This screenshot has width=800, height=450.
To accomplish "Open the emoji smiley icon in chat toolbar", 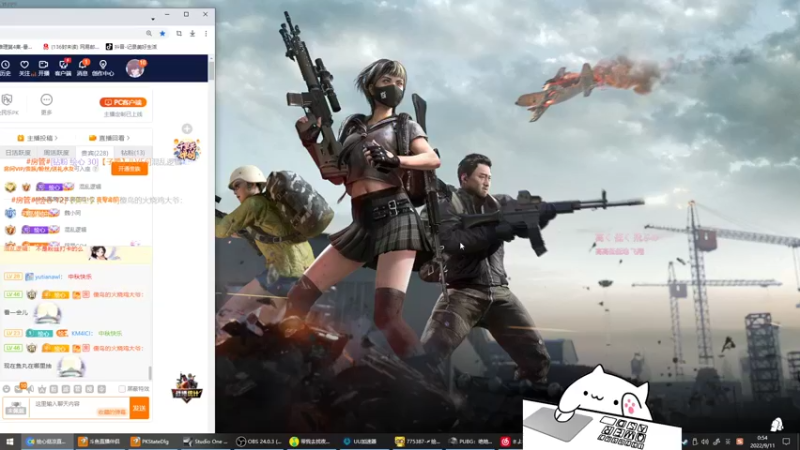I will 7,389.
